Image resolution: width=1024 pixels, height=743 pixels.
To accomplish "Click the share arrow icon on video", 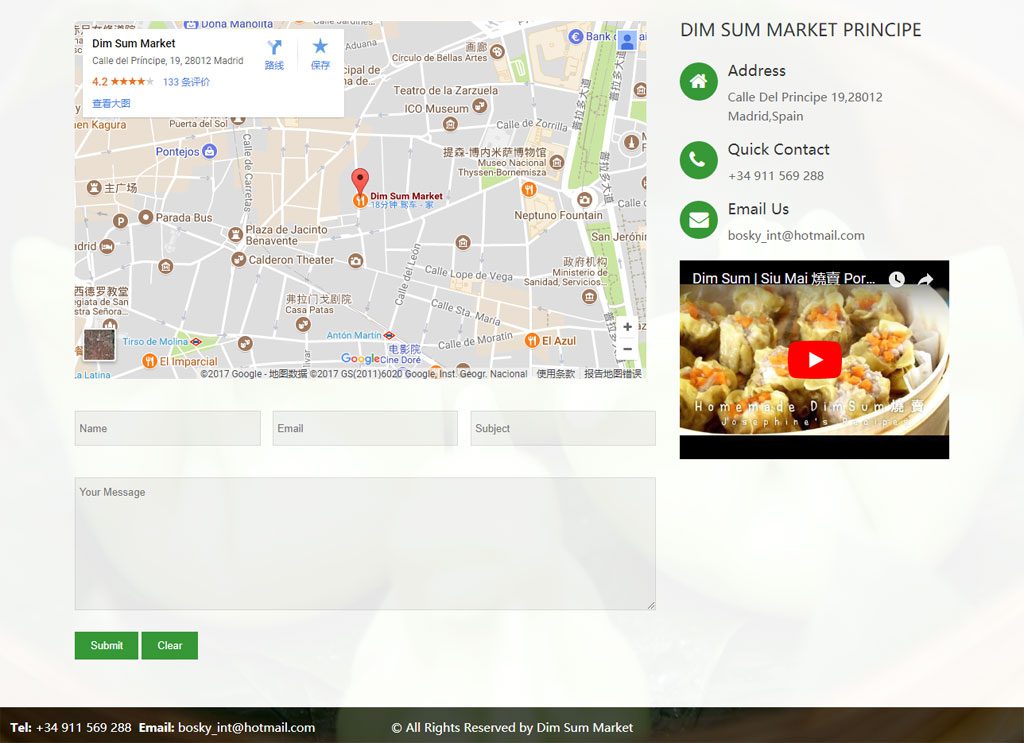I will (x=925, y=279).
